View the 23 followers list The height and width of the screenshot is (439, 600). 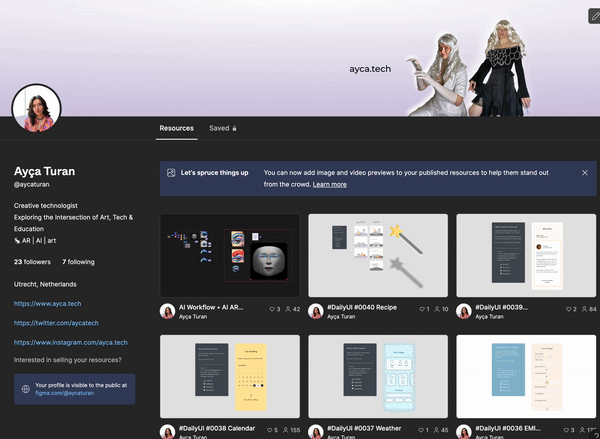pos(32,262)
